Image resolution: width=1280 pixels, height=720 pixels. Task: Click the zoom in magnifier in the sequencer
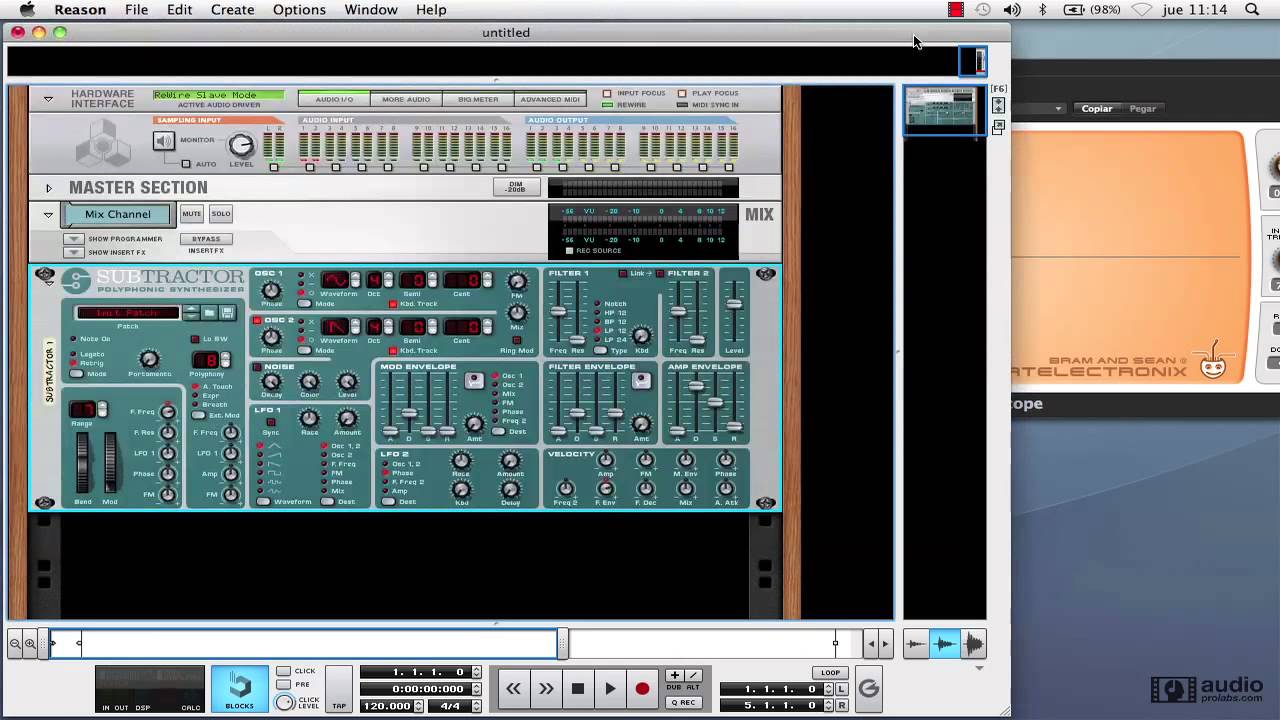(x=31, y=645)
